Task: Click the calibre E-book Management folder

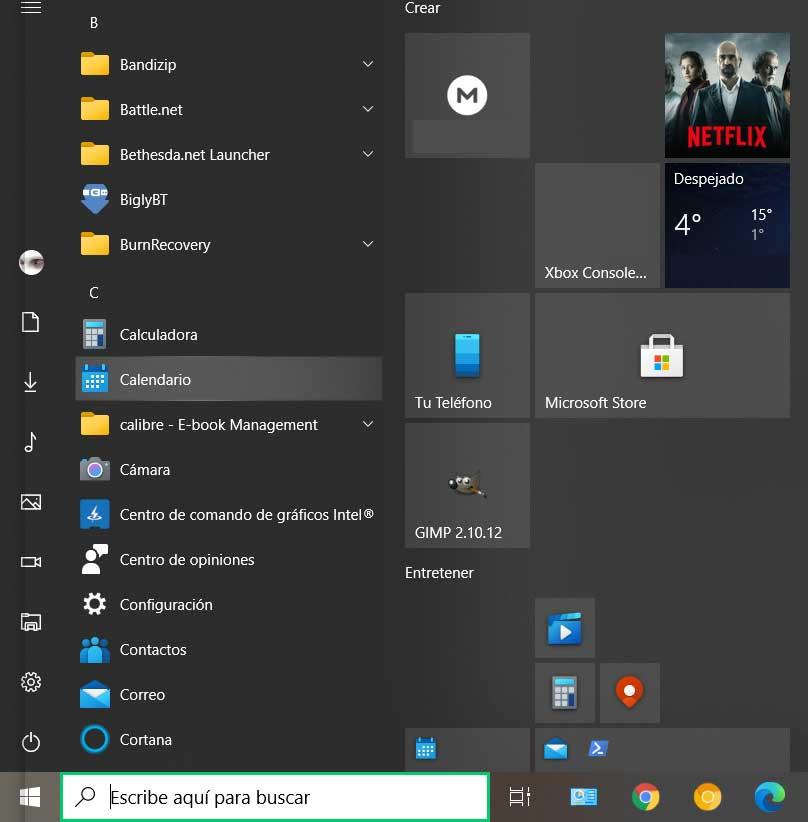Action: tap(229, 424)
